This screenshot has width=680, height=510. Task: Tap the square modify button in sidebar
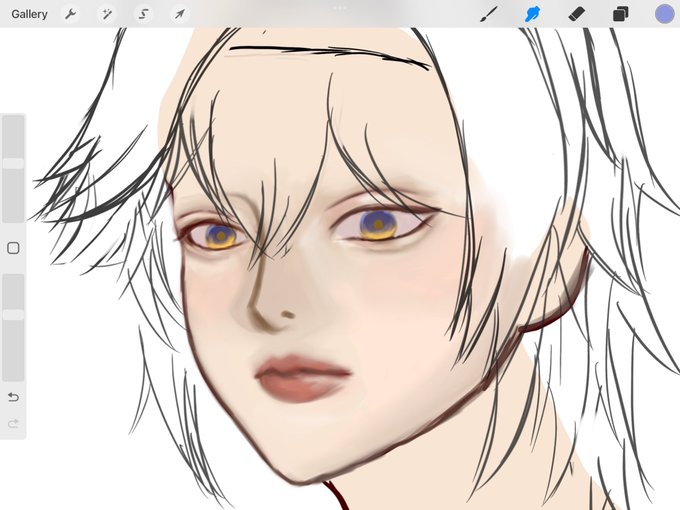click(13, 248)
